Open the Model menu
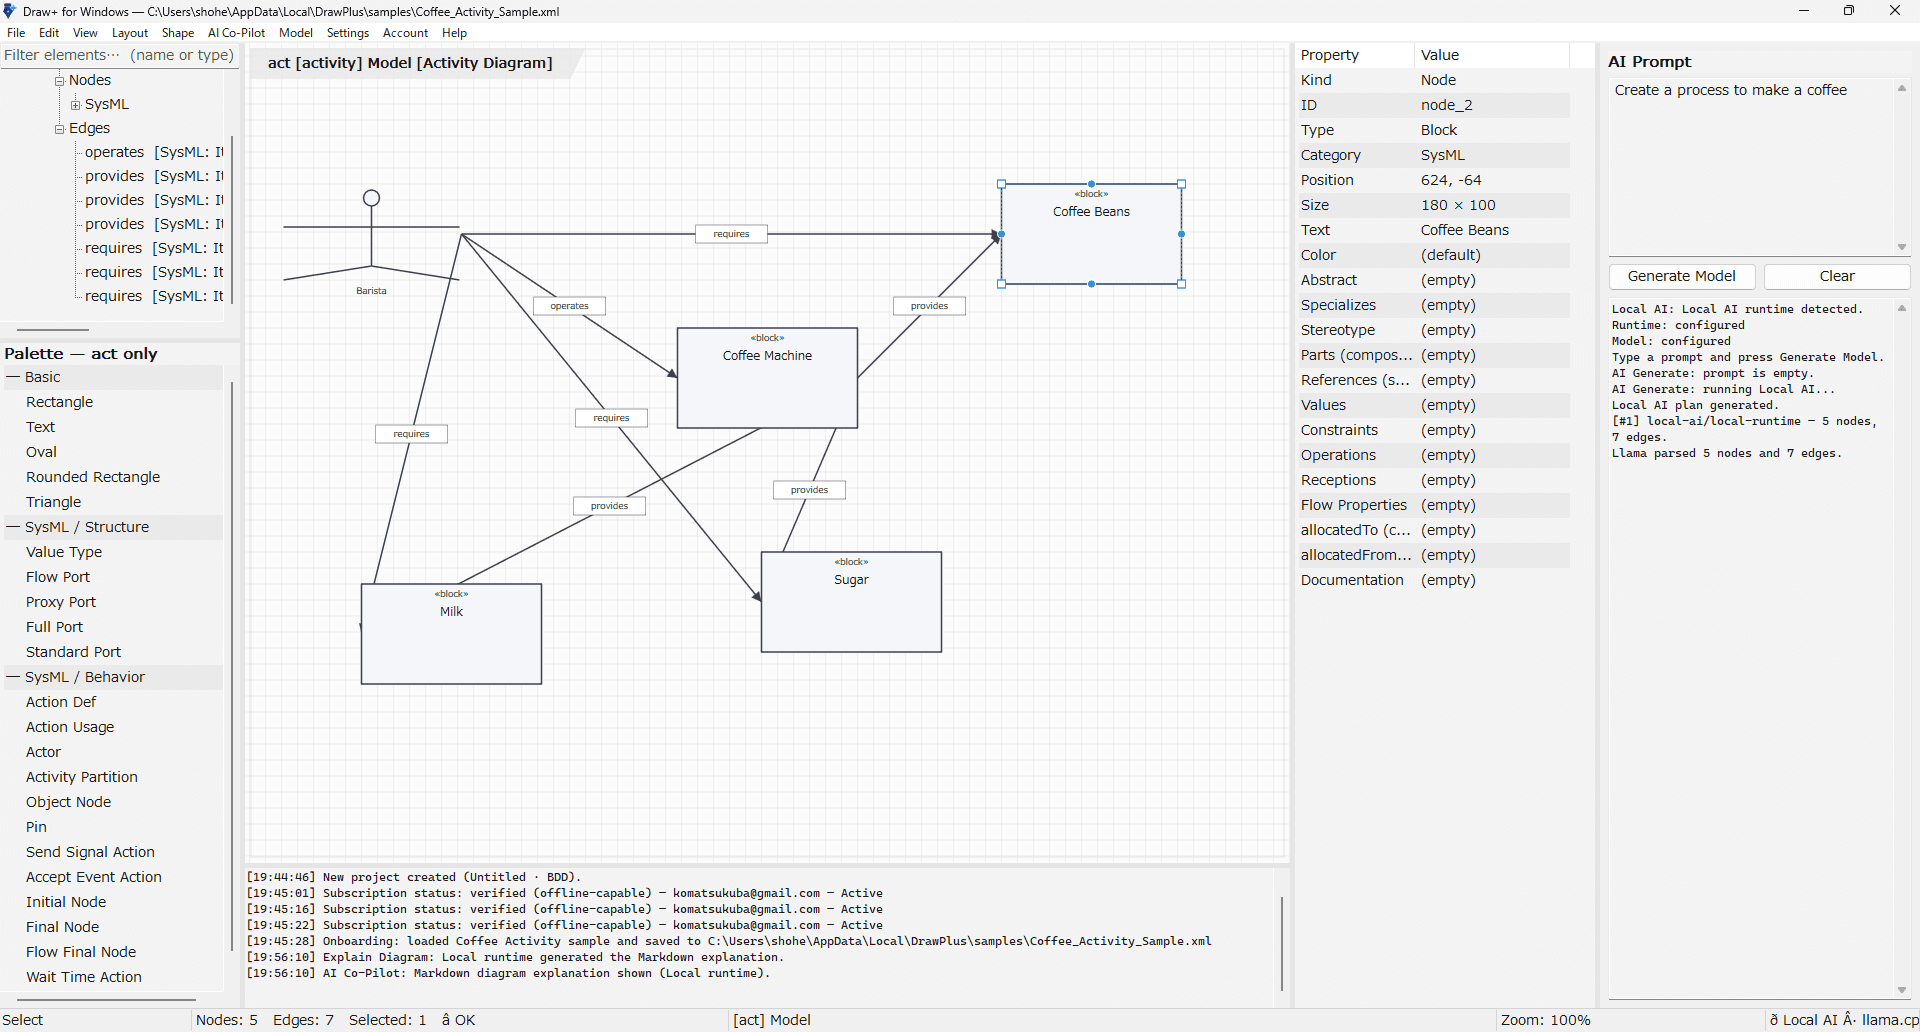This screenshot has width=1920, height=1032. click(296, 33)
